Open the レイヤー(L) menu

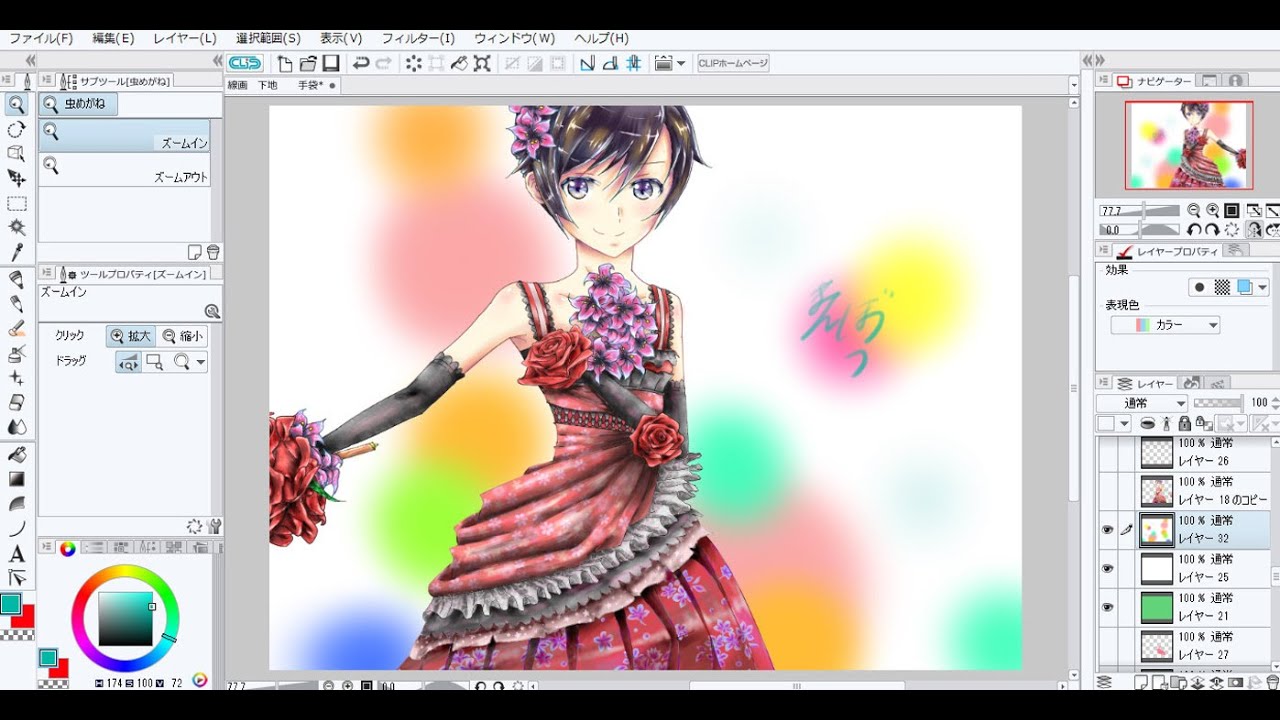185,38
